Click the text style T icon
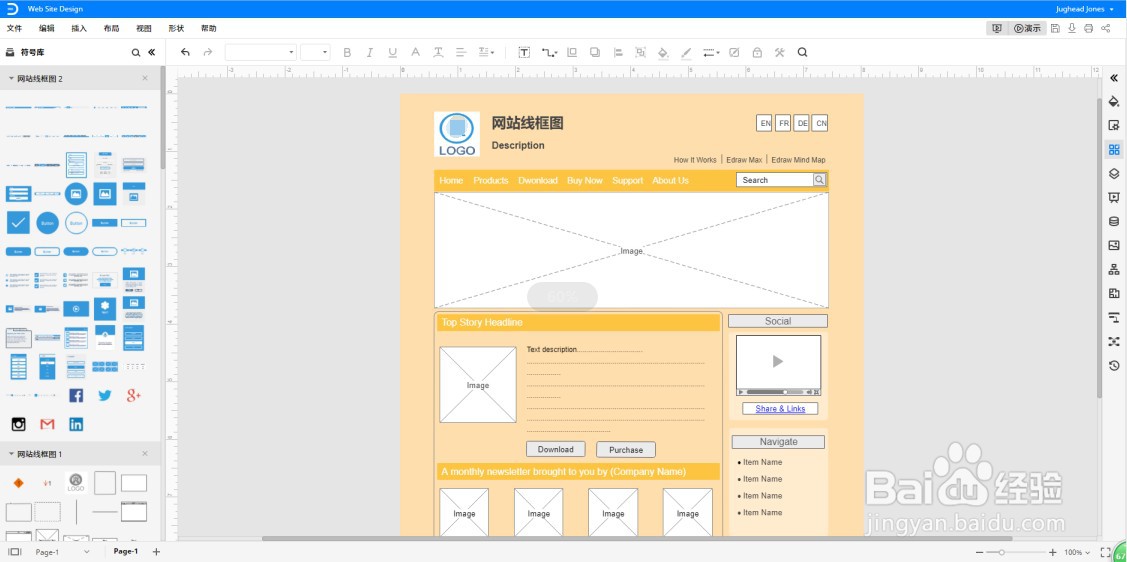 click(x=438, y=52)
